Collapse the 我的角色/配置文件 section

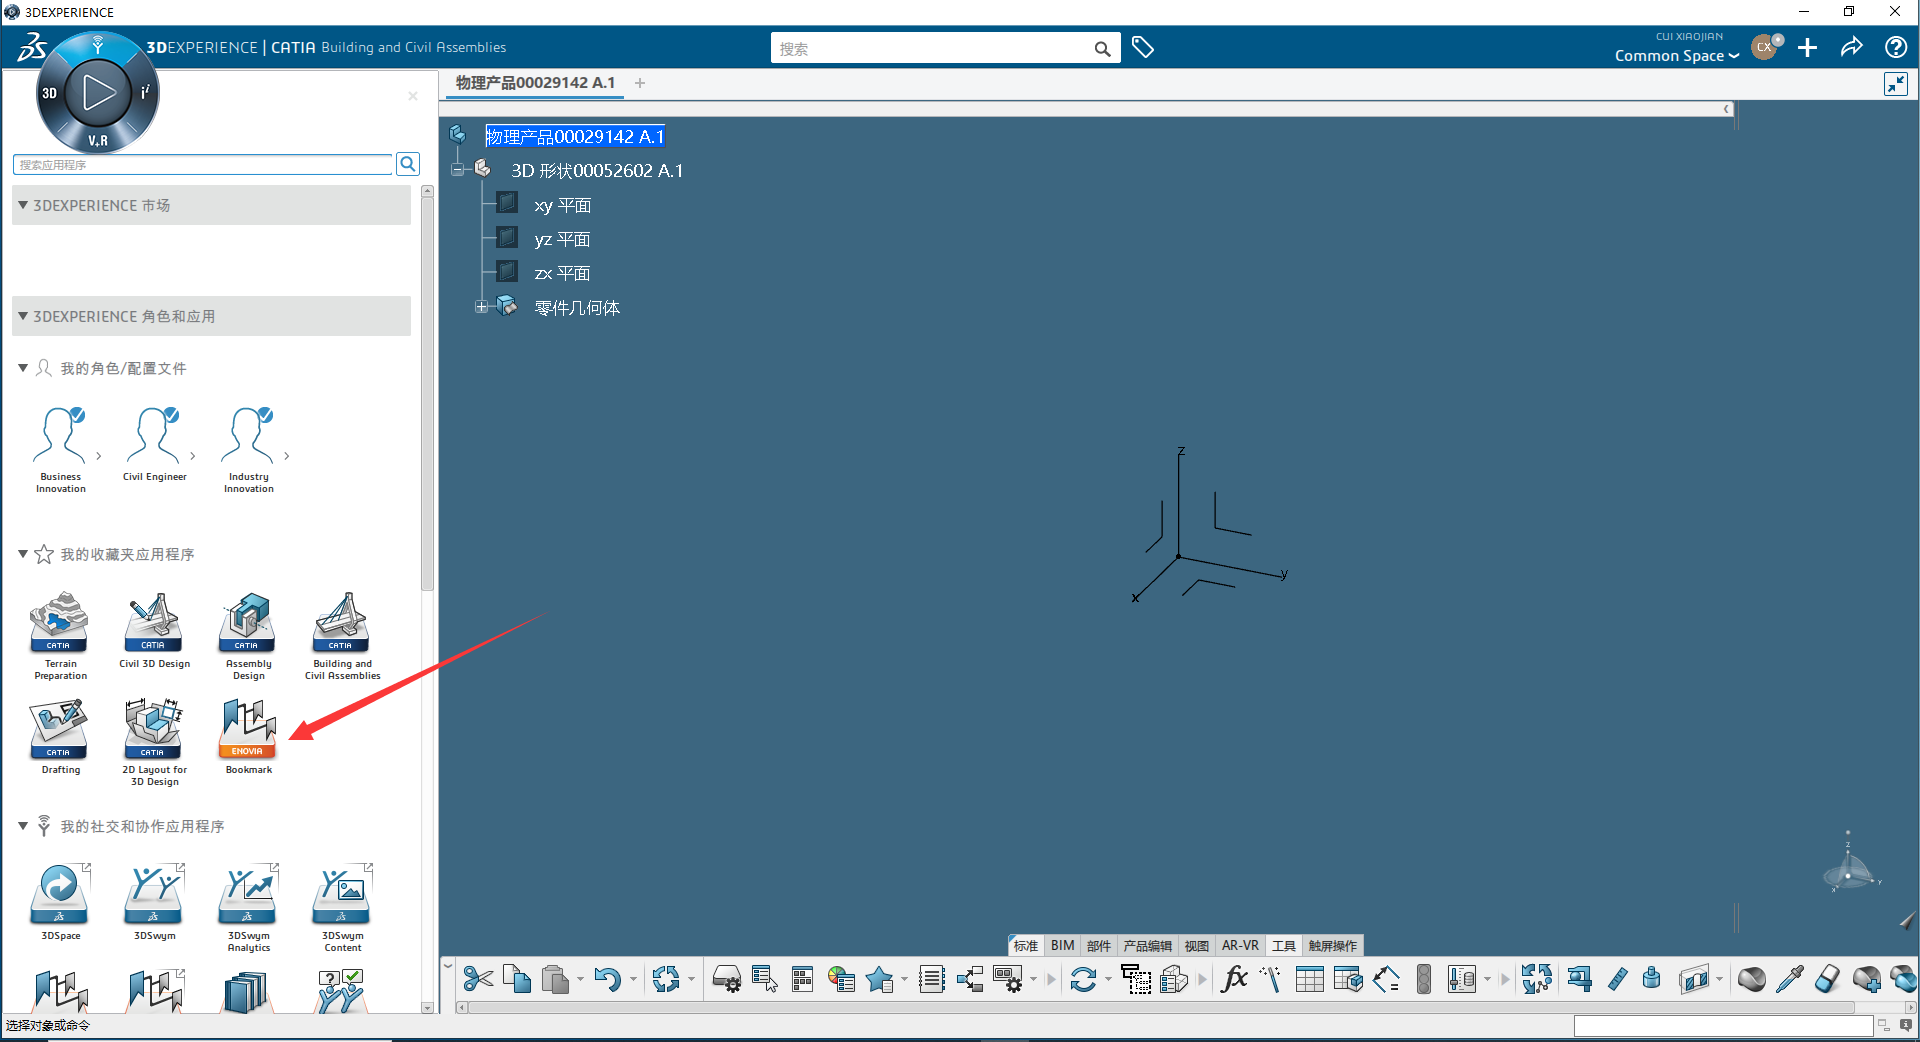[22, 368]
